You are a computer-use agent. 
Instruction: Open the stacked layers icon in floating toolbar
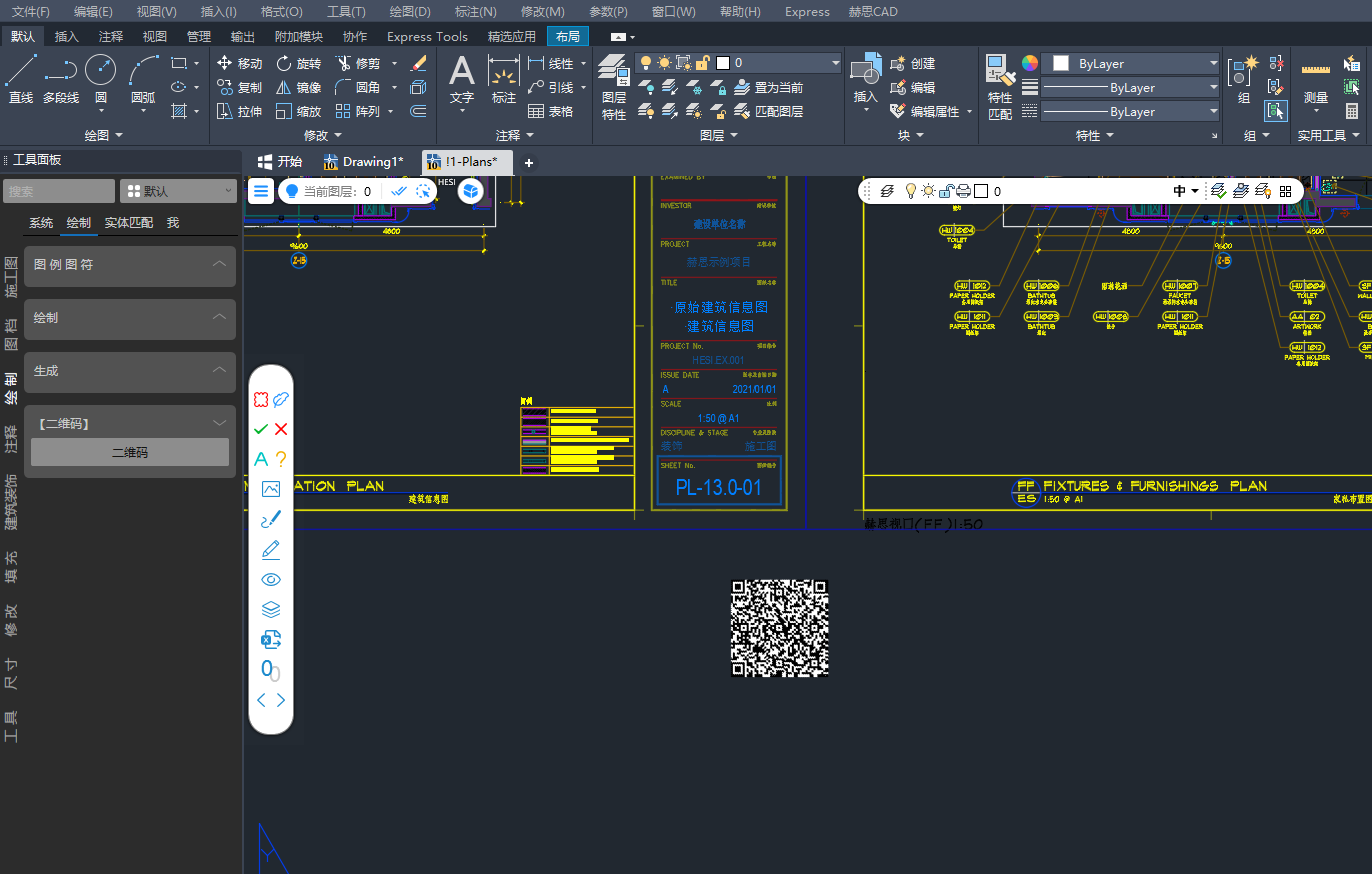click(x=270, y=609)
